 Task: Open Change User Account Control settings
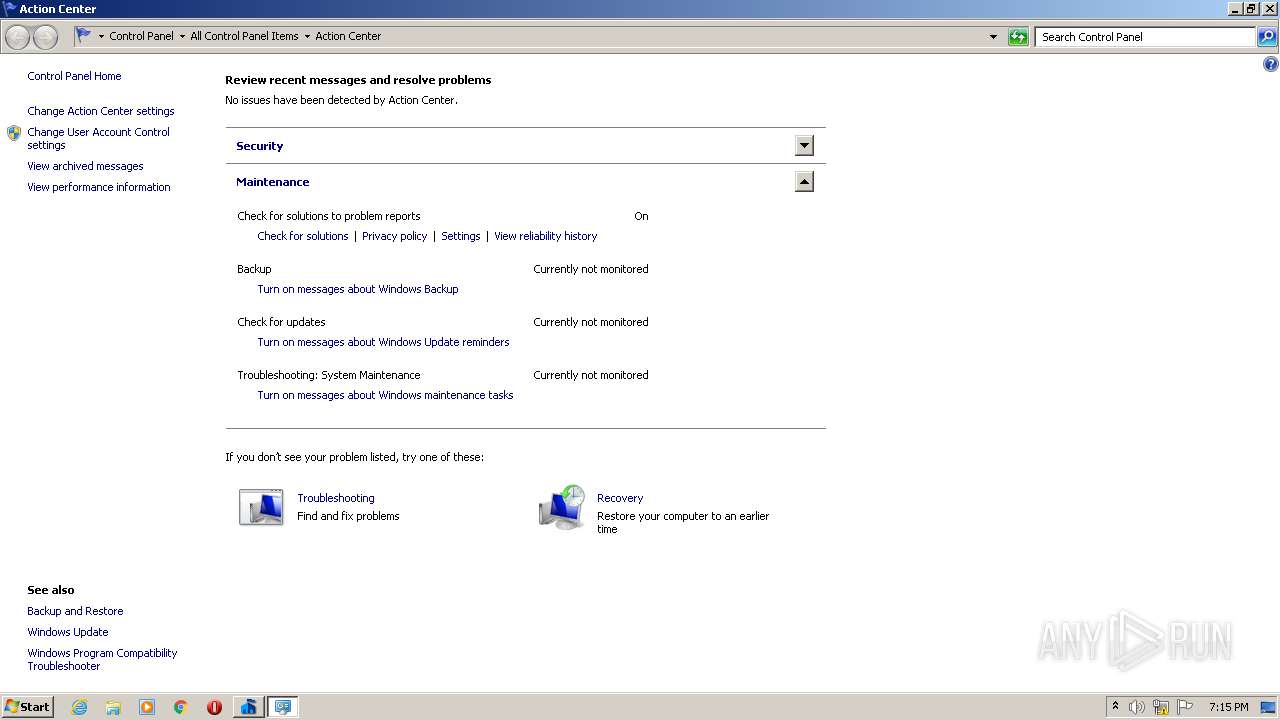(x=98, y=138)
